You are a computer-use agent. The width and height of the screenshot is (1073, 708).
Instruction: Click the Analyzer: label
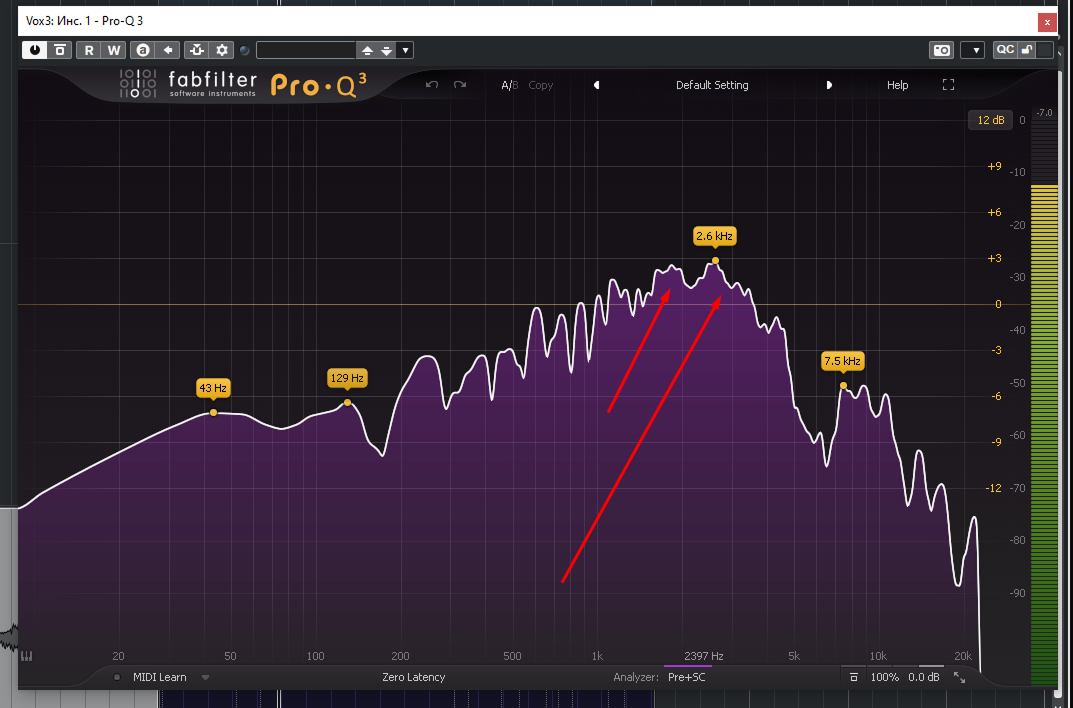pyautogui.click(x=636, y=677)
